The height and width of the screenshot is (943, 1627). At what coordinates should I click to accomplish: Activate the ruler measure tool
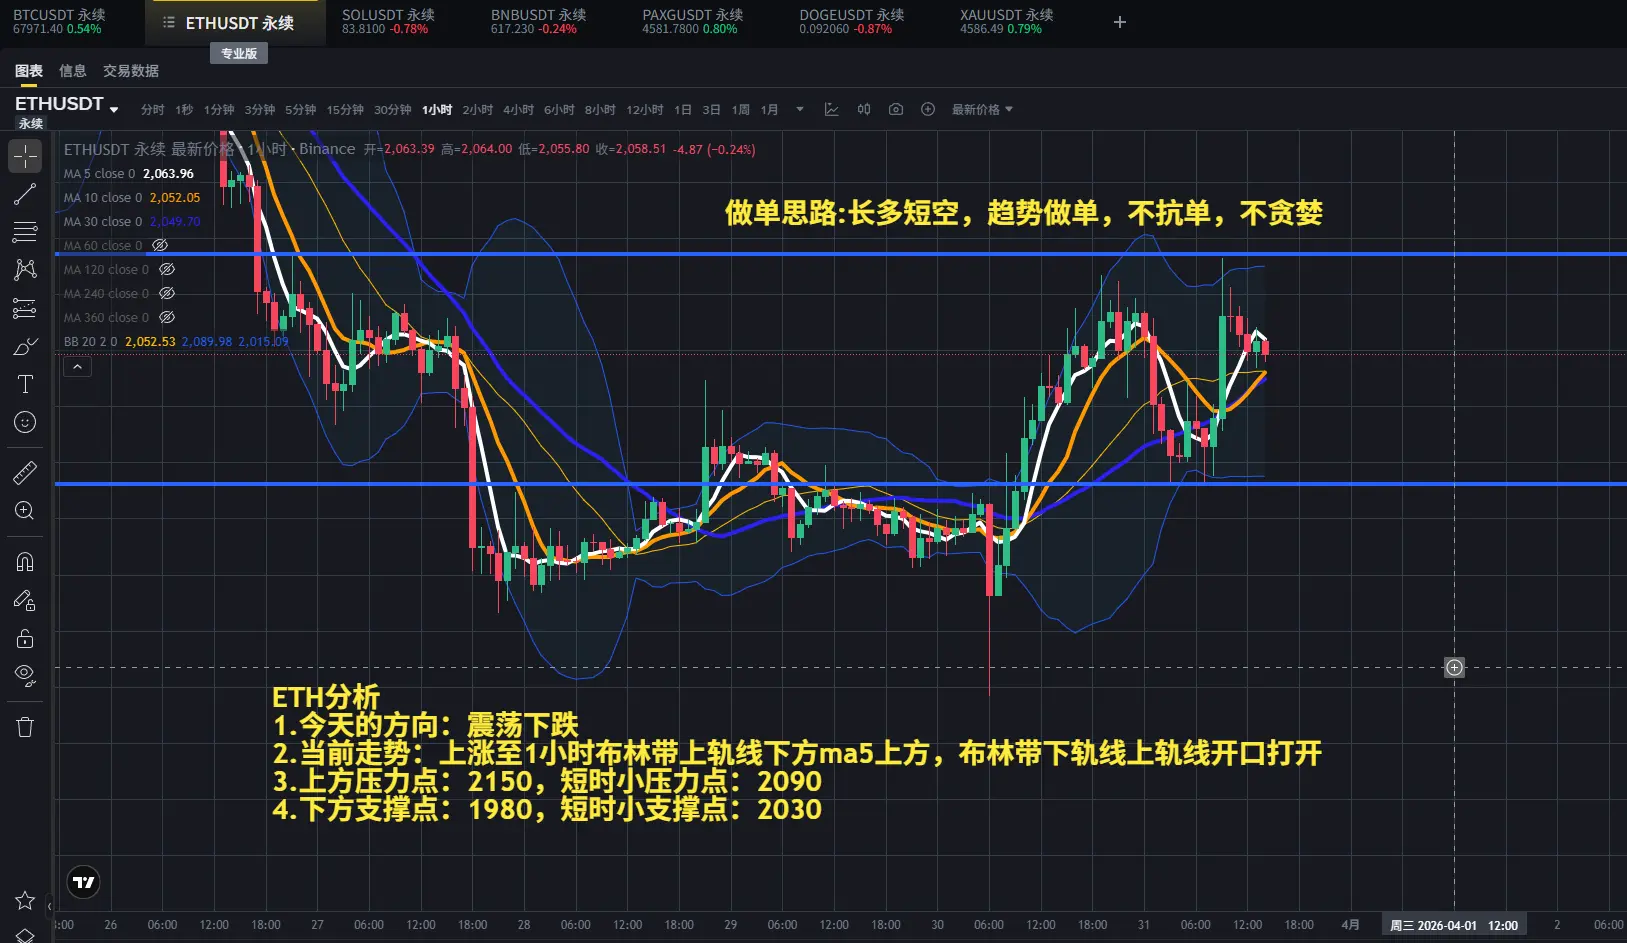click(25, 472)
